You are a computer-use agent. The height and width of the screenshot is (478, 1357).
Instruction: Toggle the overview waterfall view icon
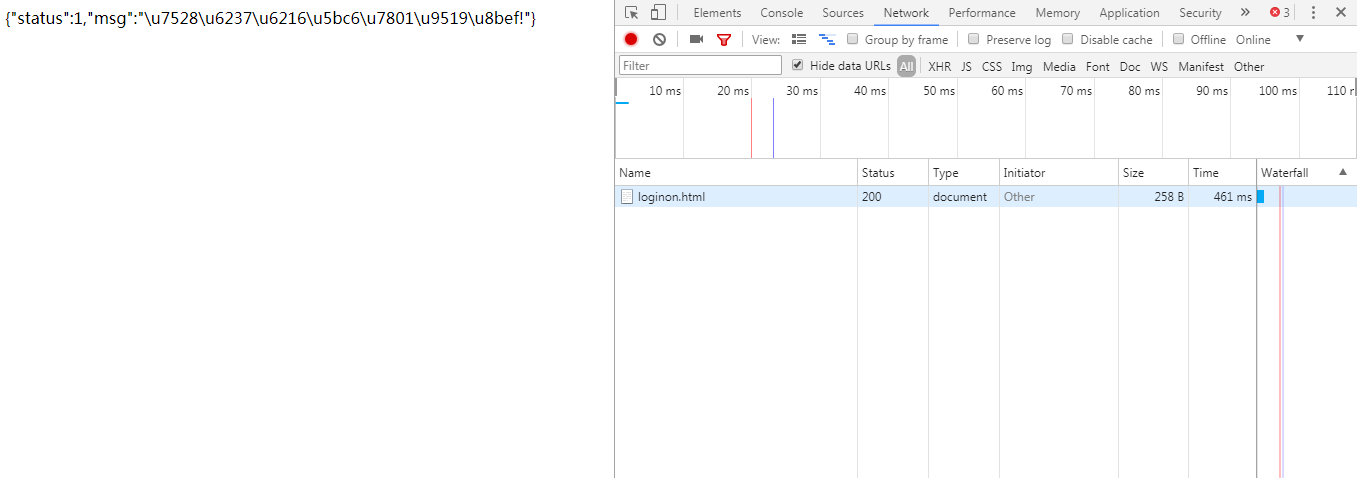point(826,39)
